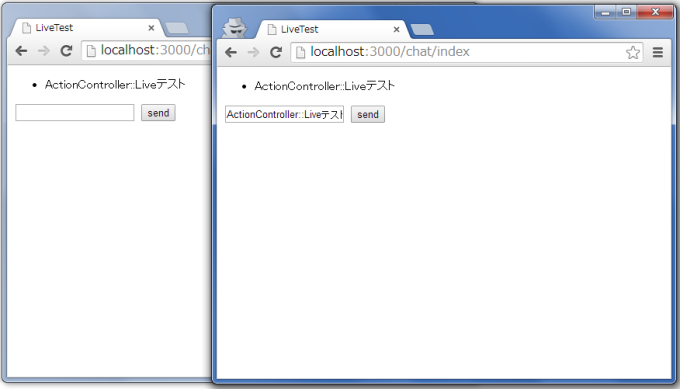Reload the page in incognito window
This screenshot has height=389, width=680.
coord(276,52)
